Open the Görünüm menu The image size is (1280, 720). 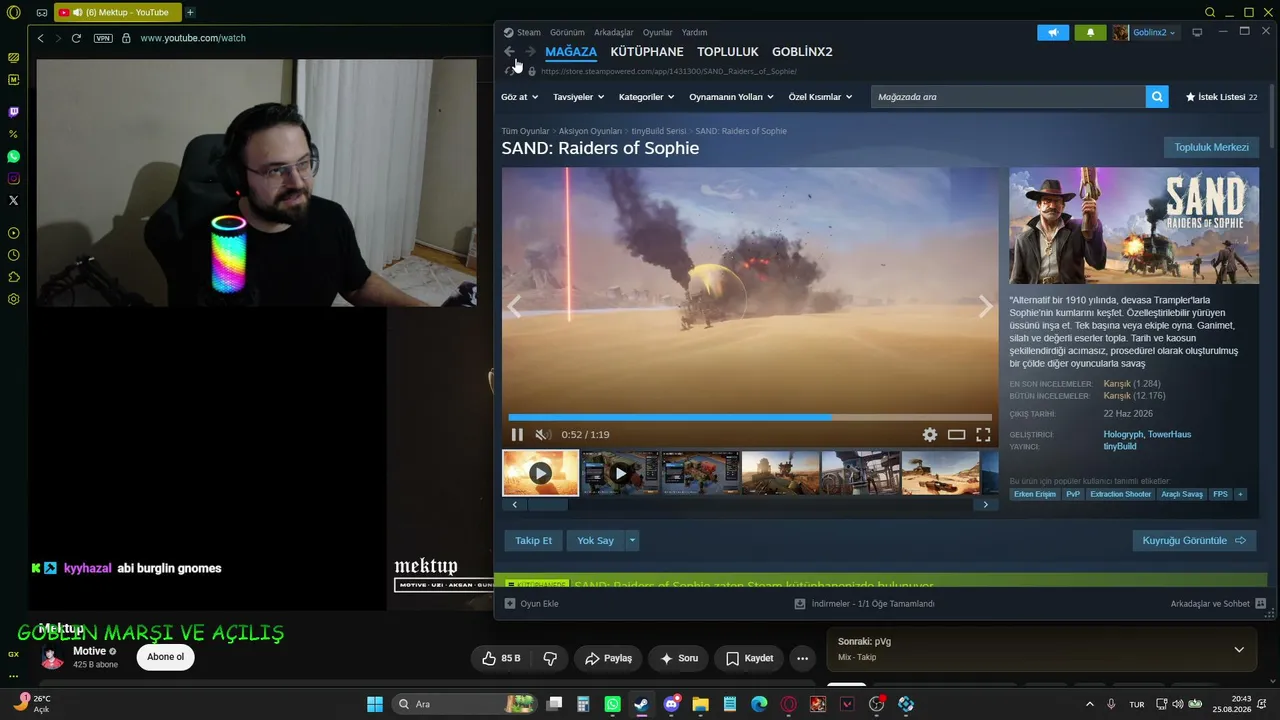(x=567, y=32)
